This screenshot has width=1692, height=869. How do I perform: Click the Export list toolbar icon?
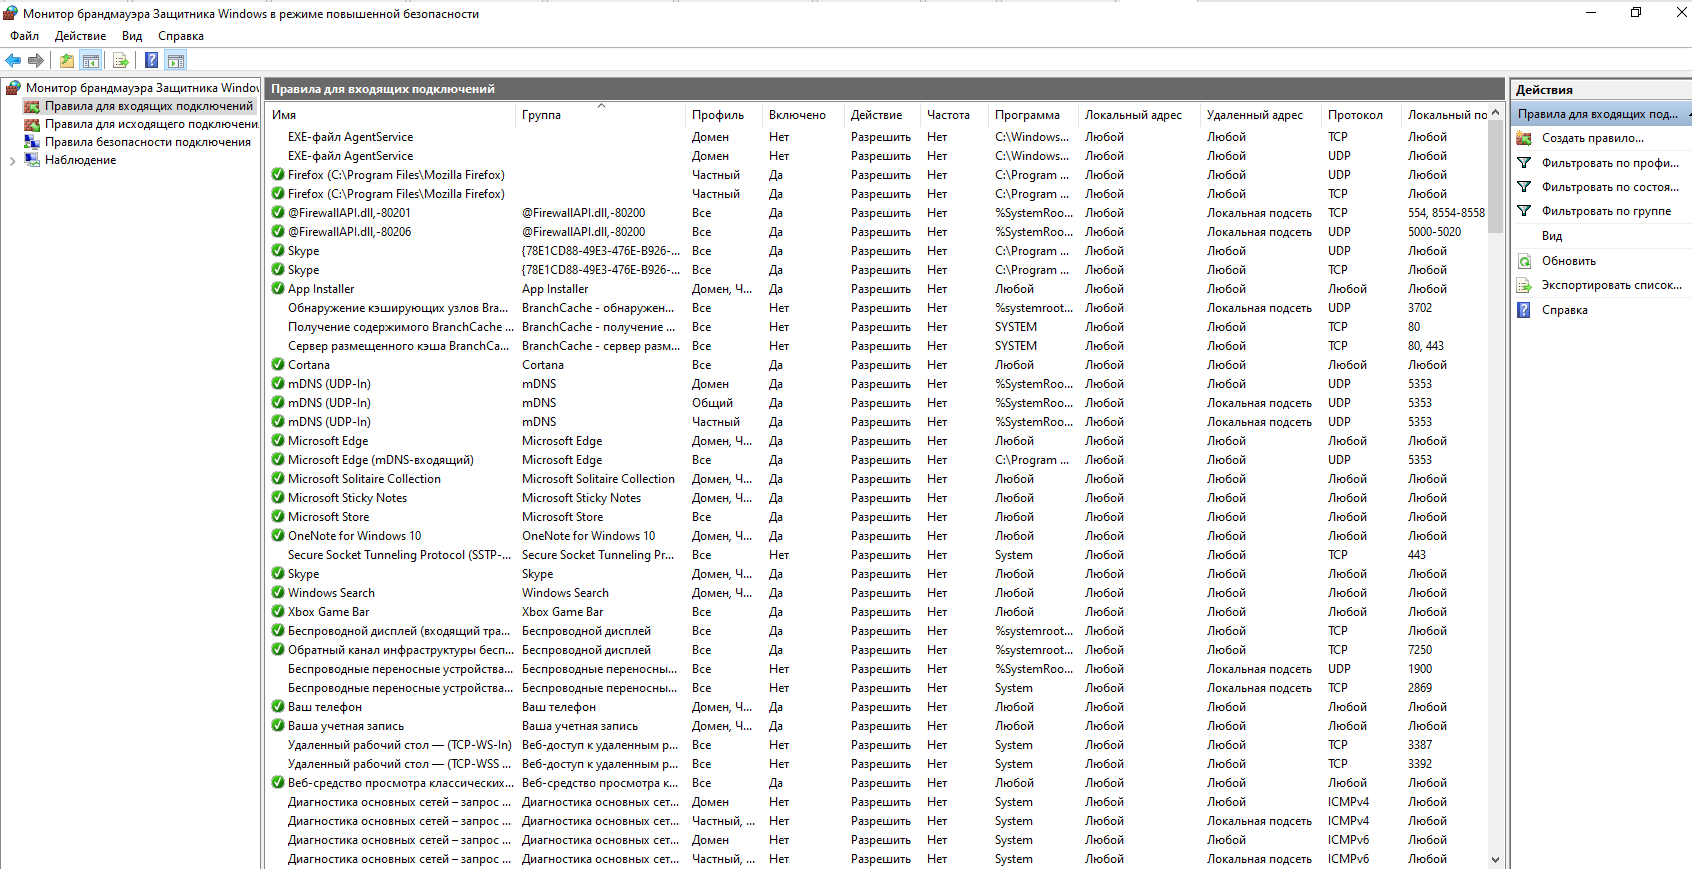[121, 61]
